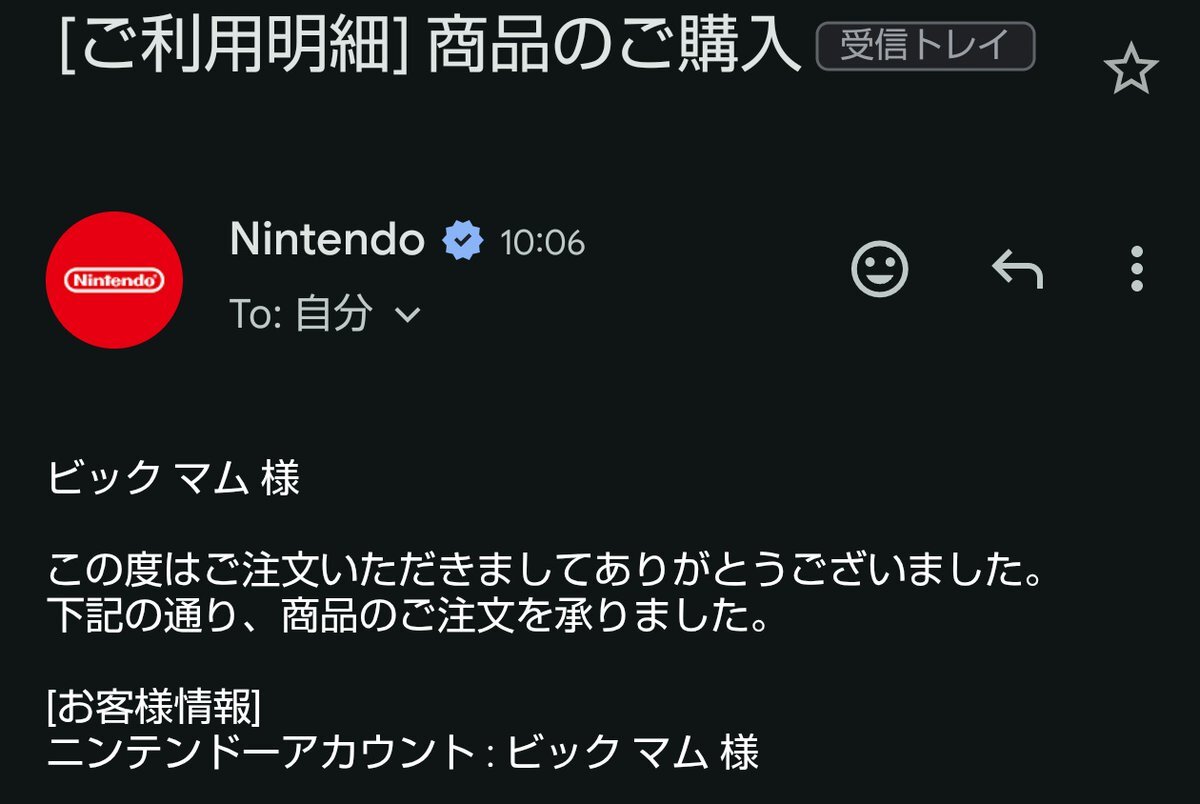The height and width of the screenshot is (804, 1200).
Task: Reply using the curved arrow icon
Action: (x=1017, y=269)
